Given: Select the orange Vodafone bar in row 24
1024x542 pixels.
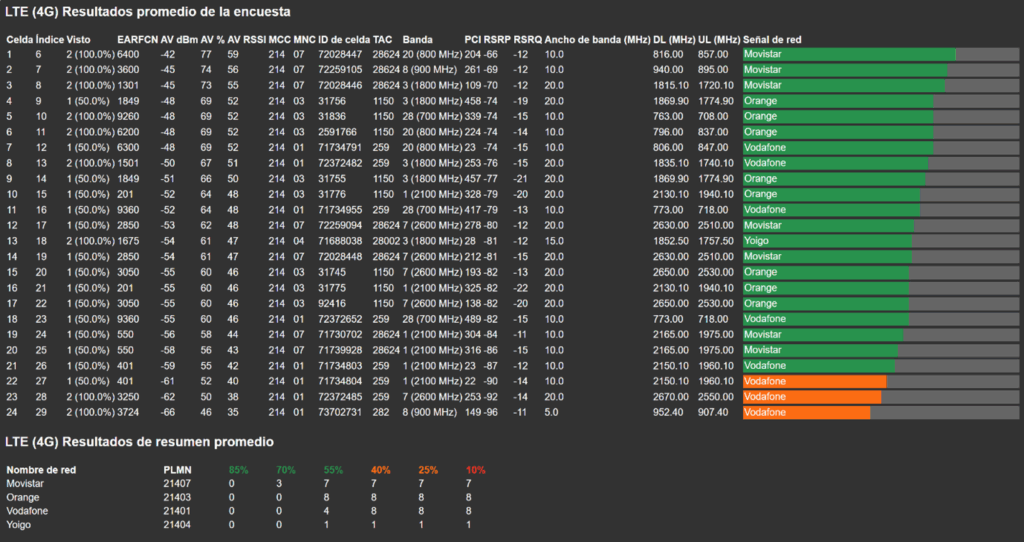Looking at the screenshot, I should 806,412.
